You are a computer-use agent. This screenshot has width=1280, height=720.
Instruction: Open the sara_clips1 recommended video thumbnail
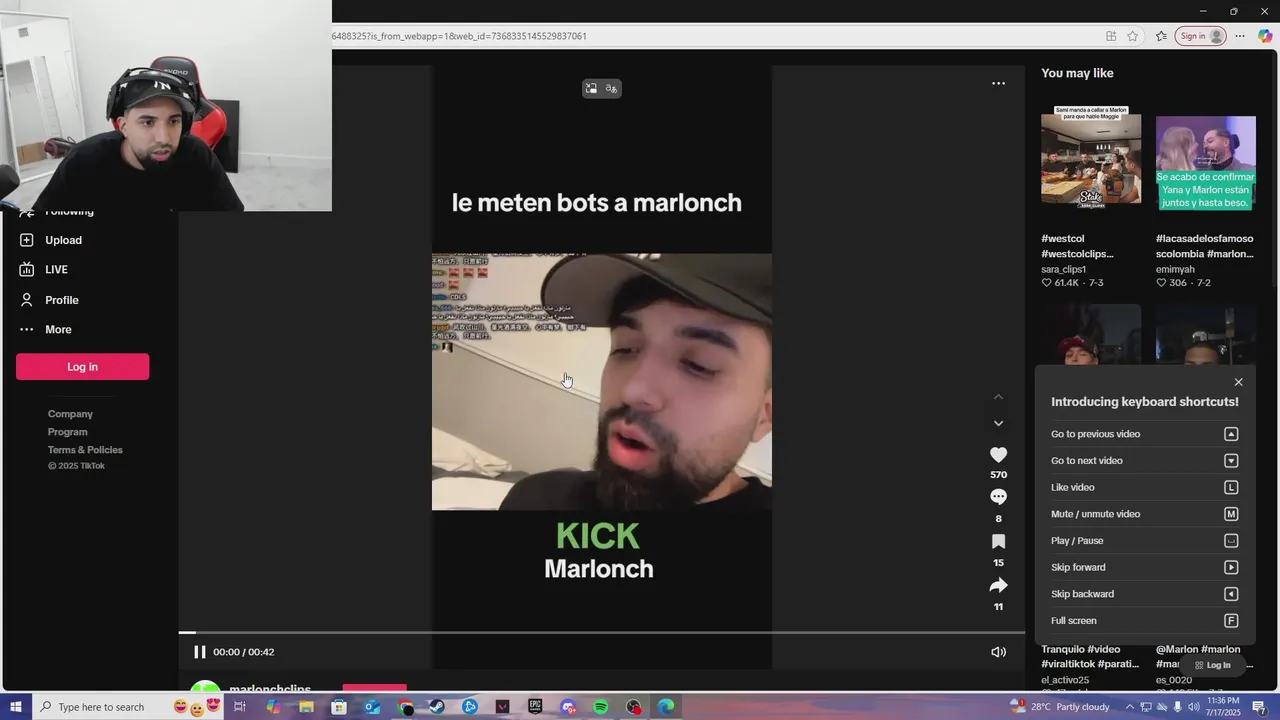pos(1091,158)
